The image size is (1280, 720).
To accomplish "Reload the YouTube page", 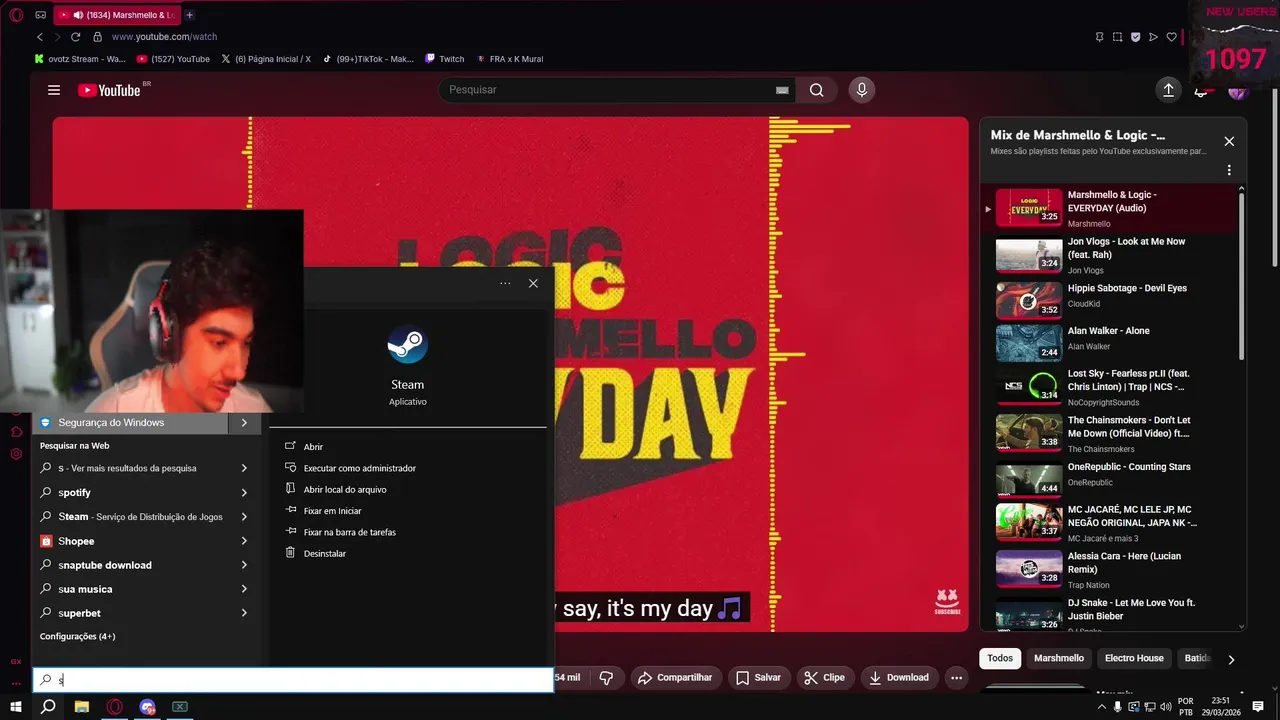I will coord(75,37).
